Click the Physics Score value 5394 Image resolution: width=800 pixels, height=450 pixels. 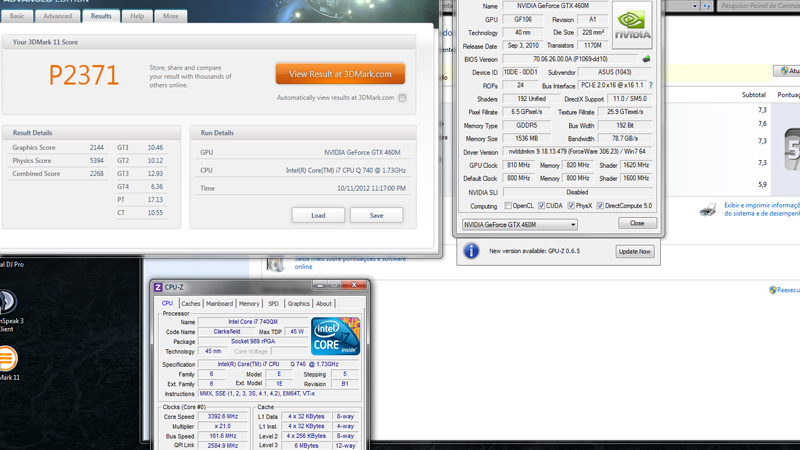[96, 161]
